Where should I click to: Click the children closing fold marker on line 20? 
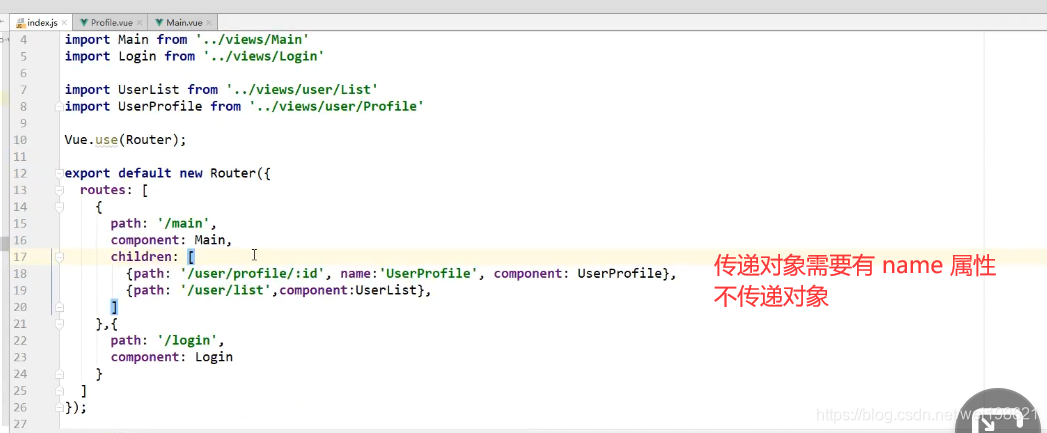[x=59, y=307]
